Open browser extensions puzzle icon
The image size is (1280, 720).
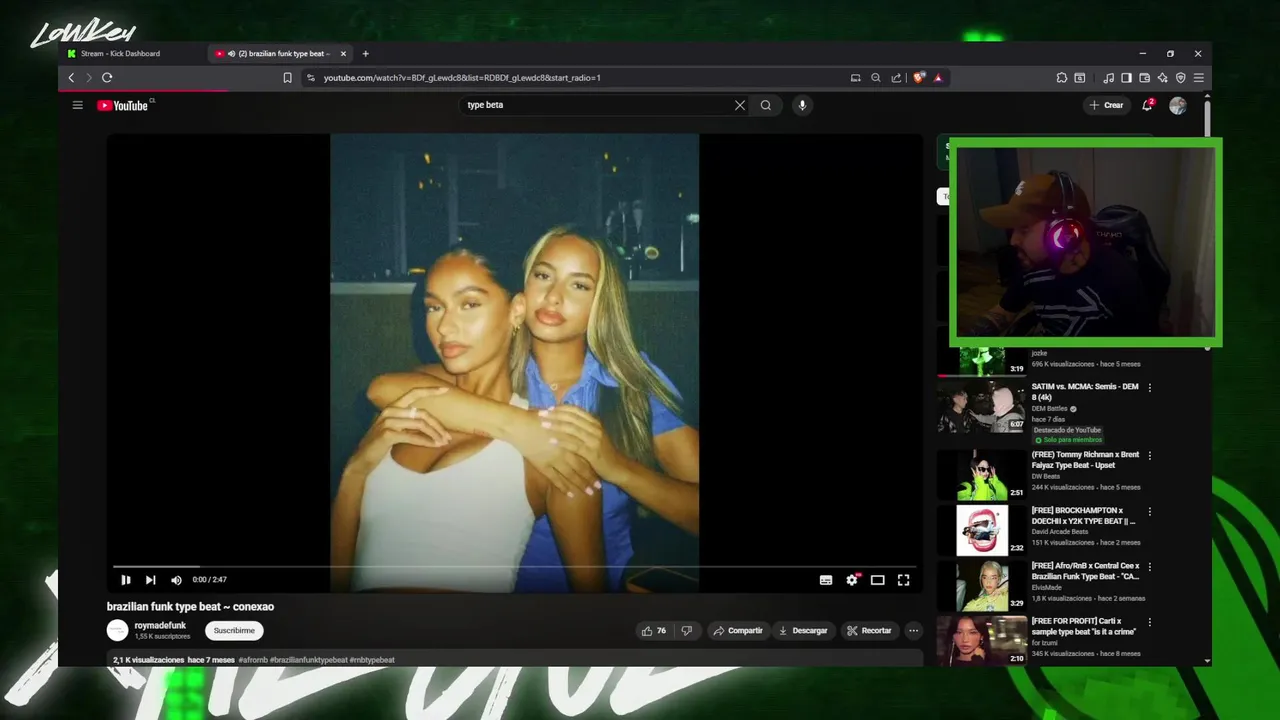(1062, 78)
